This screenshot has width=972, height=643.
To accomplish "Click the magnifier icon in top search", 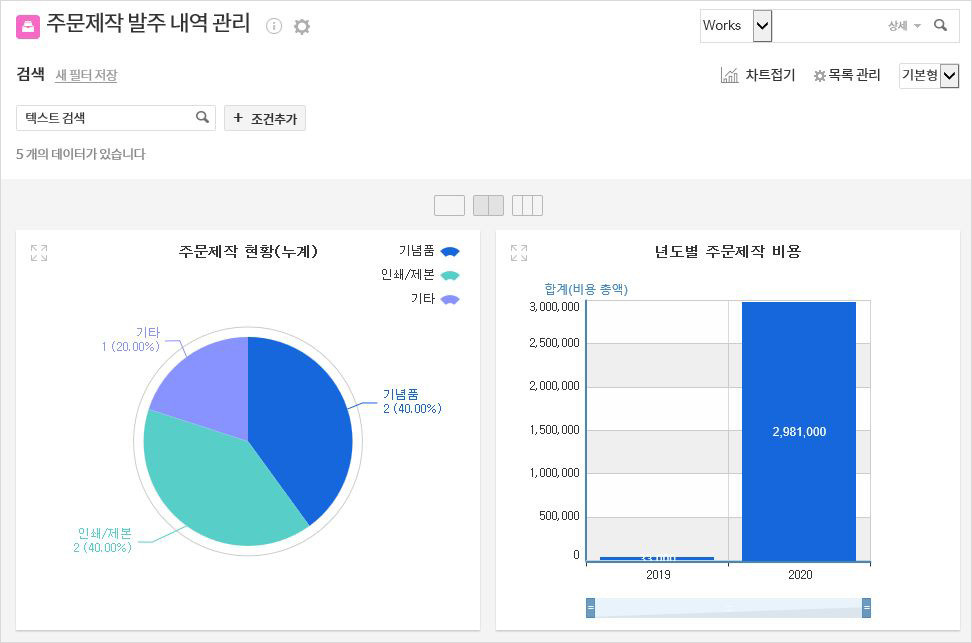I will pos(940,26).
